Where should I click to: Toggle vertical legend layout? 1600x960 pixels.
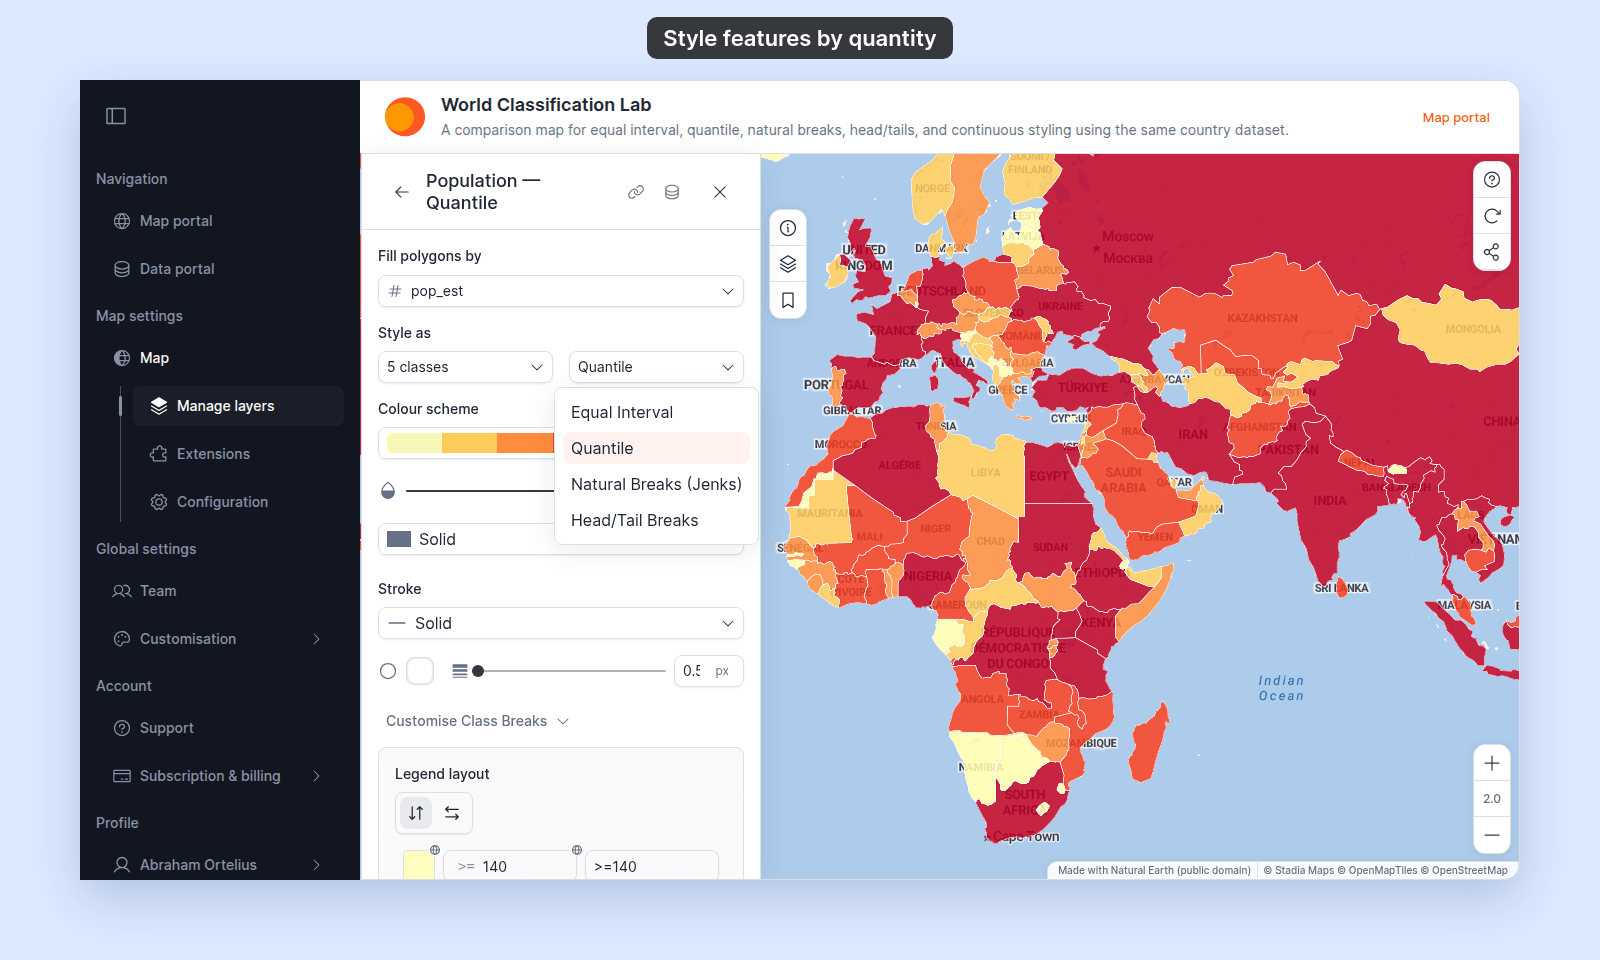pyautogui.click(x=416, y=813)
